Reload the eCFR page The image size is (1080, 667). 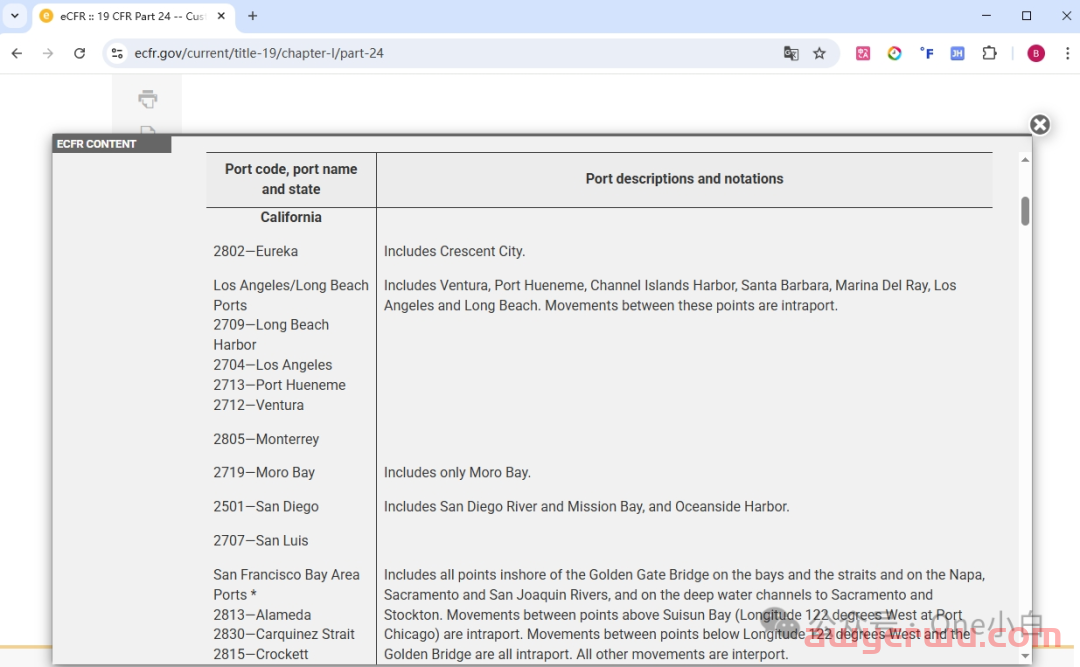pyautogui.click(x=79, y=53)
